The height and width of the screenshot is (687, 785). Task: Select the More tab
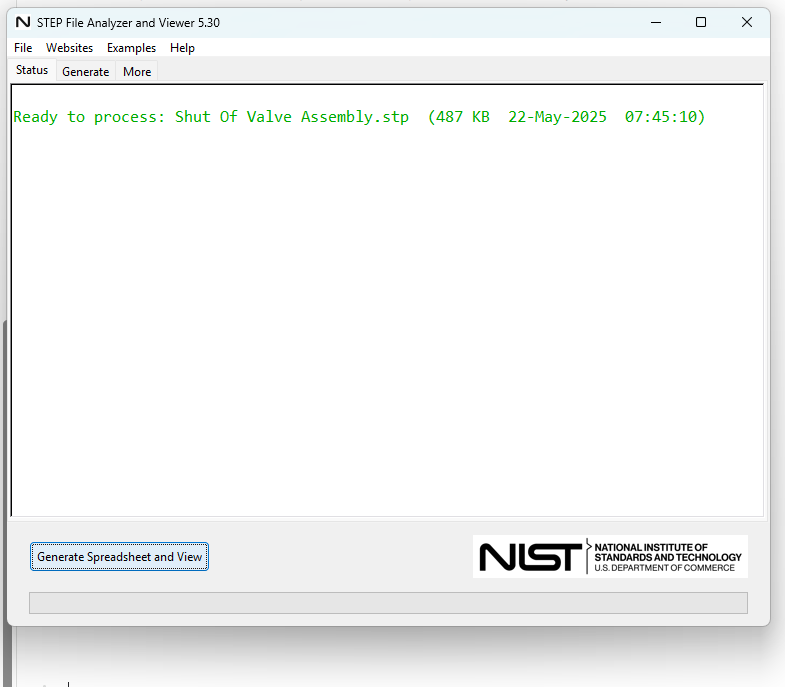pos(137,72)
